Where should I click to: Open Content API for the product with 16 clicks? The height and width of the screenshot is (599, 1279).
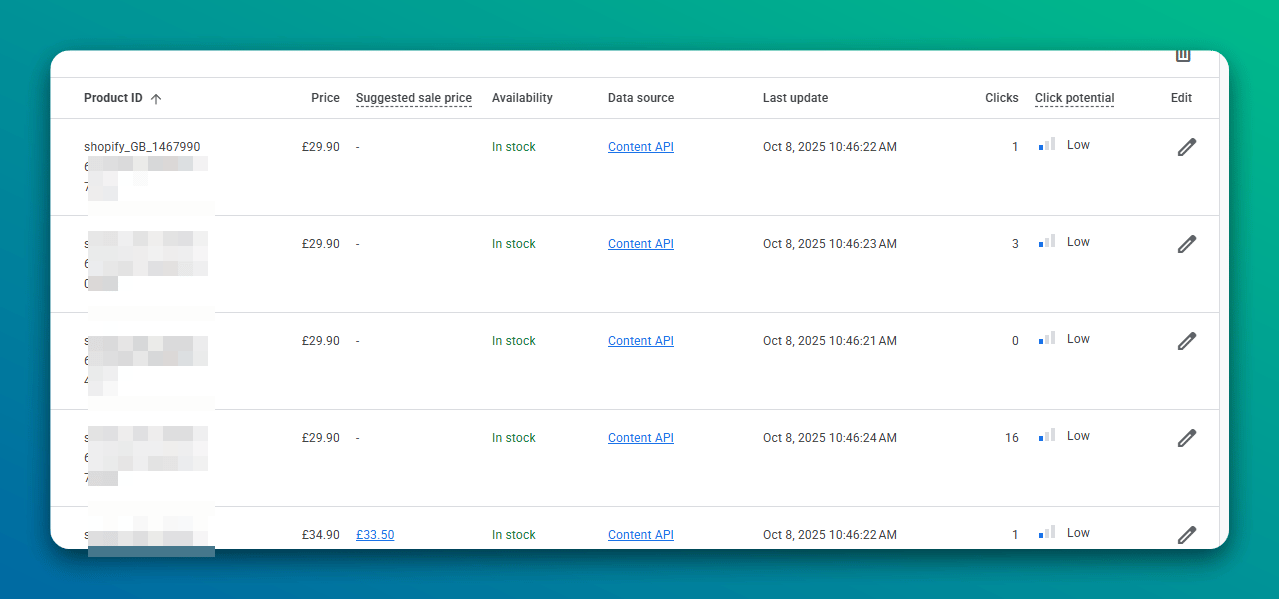640,437
